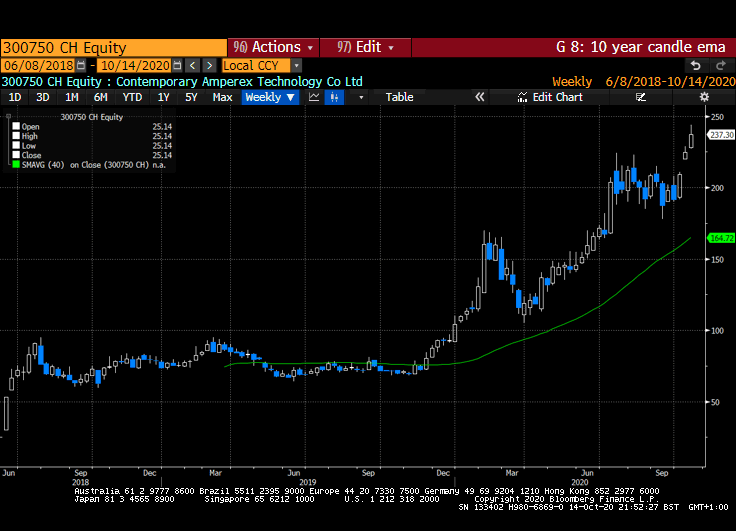
Task: Open the end date calendar picker
Action: [177, 65]
